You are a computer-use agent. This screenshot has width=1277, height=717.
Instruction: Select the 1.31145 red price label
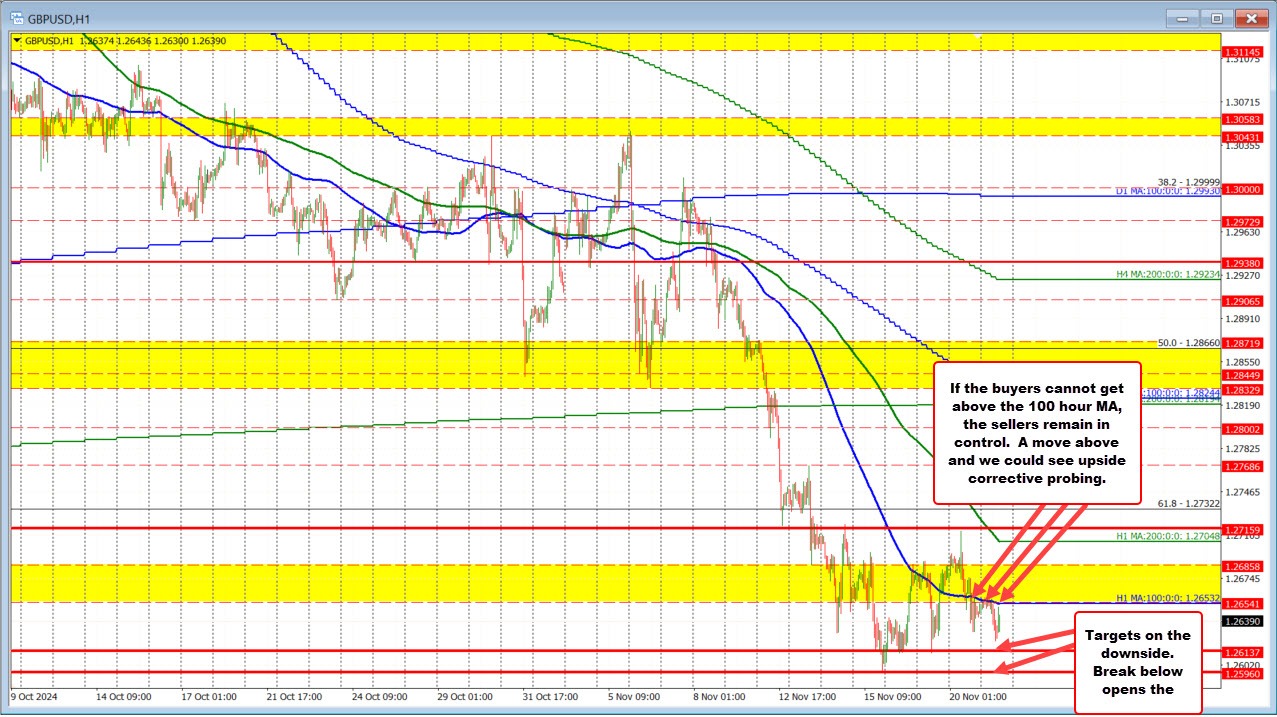click(x=1244, y=50)
